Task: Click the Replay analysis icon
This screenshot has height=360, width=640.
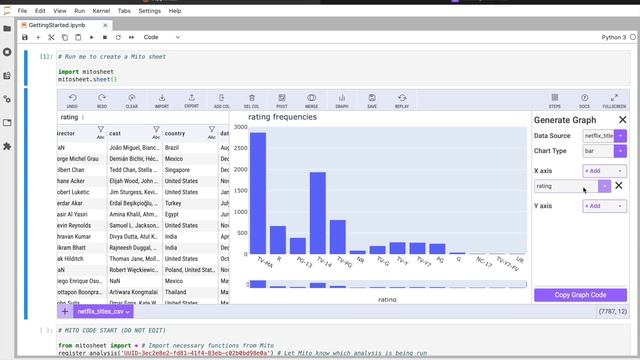Action: (402, 100)
